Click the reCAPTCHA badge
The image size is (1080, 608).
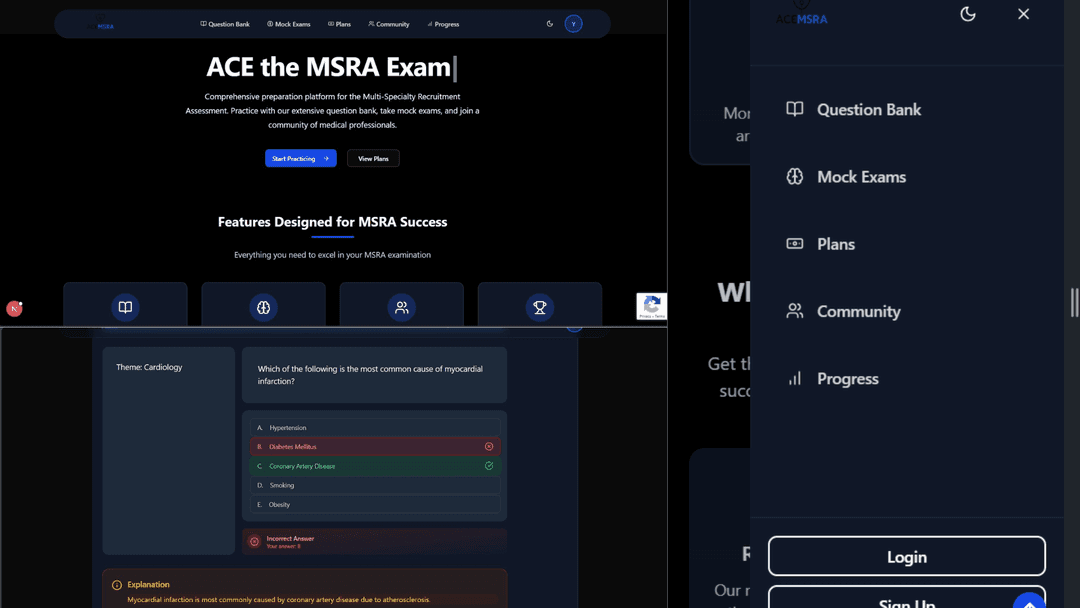tap(651, 306)
